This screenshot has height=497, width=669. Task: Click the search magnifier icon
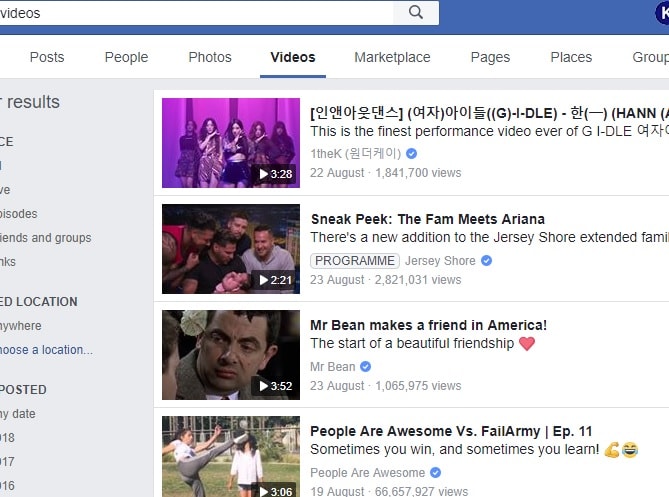pos(415,13)
